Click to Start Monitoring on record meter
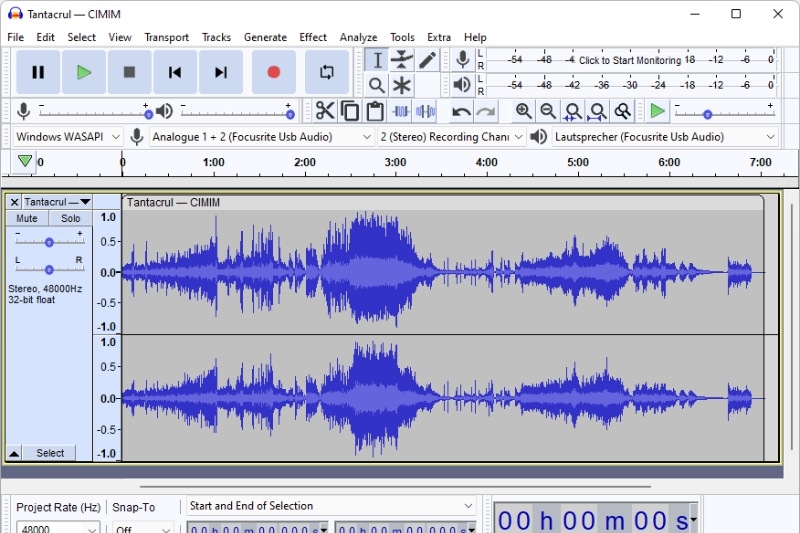 click(x=630, y=60)
